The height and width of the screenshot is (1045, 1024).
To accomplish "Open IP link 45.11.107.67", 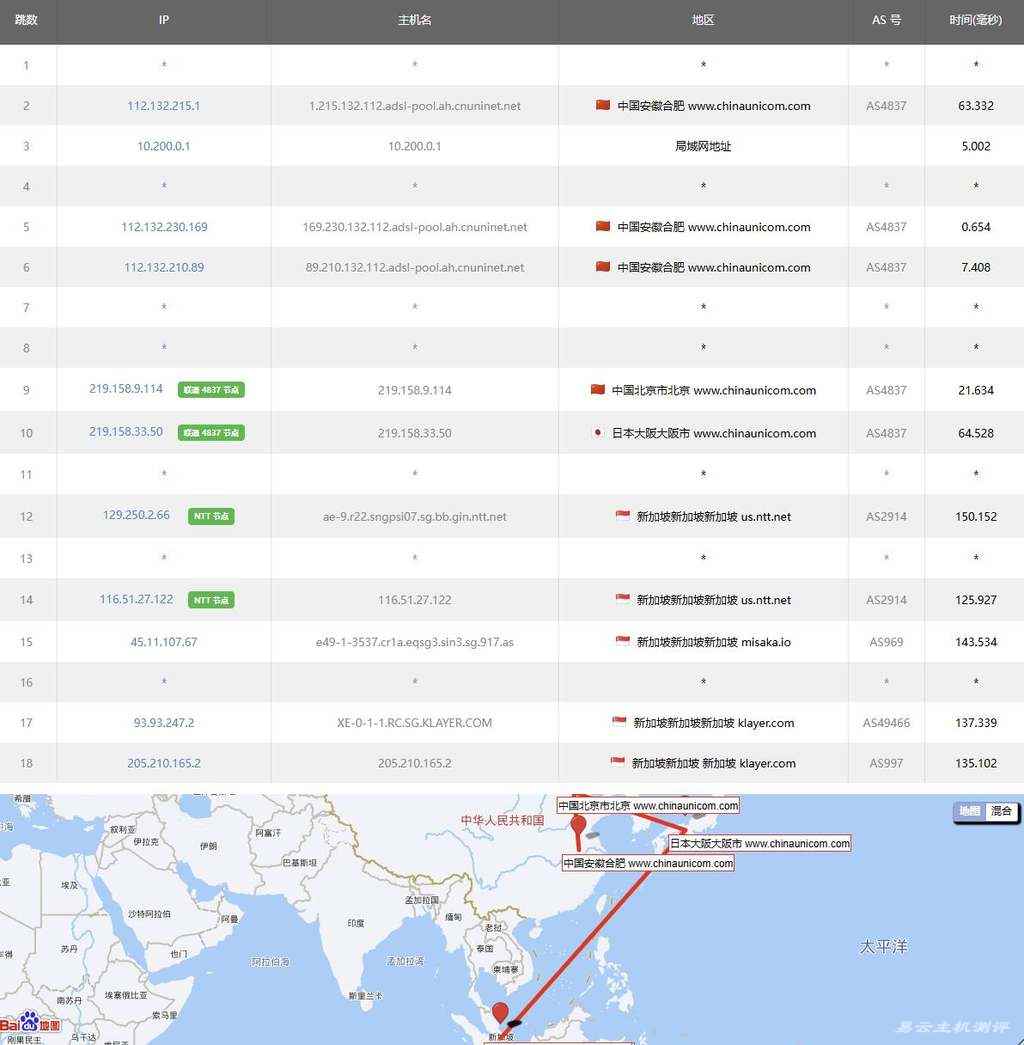I will pos(164,642).
